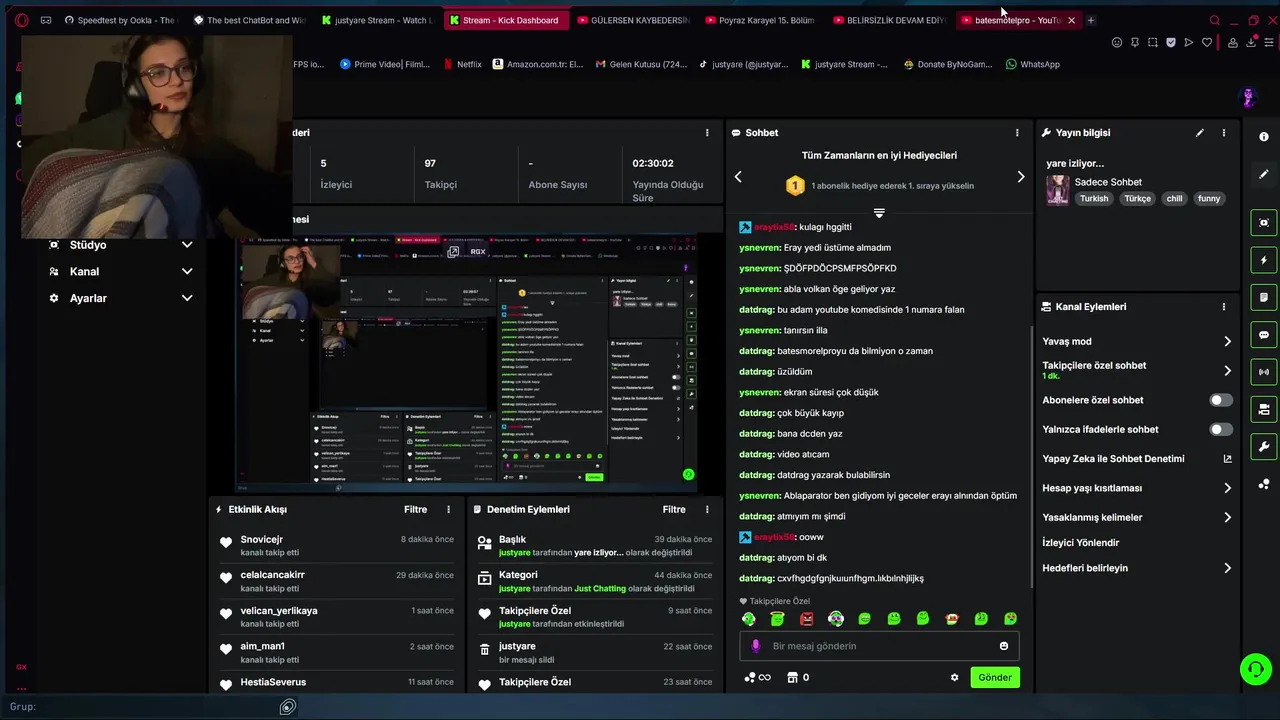Screen dimensions: 1280x720
Task: Open Yayın bilgisi three-dot menu
Action: (1223, 132)
